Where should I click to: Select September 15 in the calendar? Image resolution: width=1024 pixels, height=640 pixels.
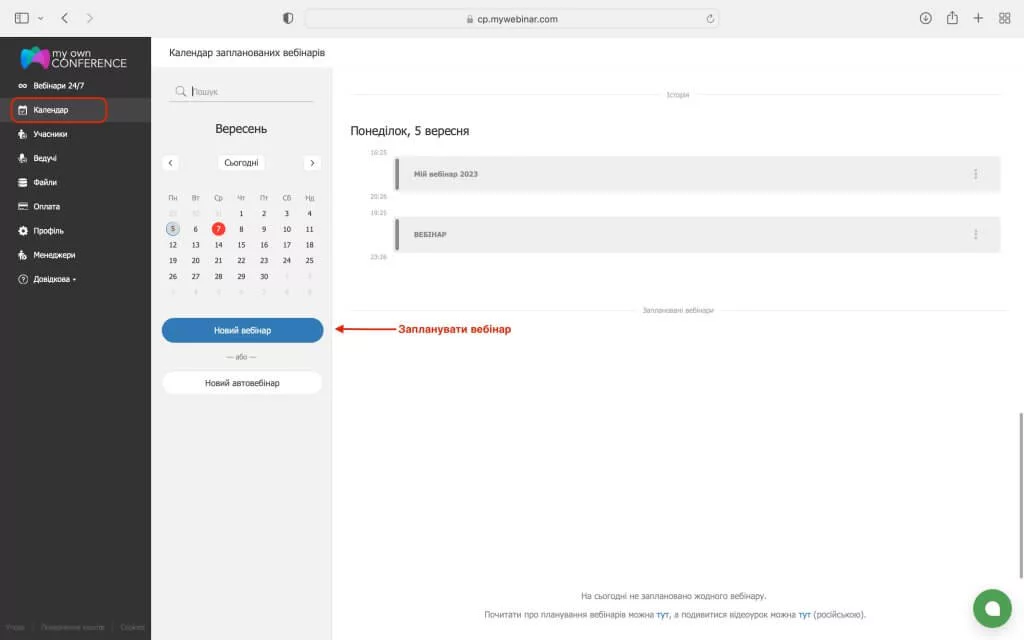coord(241,244)
